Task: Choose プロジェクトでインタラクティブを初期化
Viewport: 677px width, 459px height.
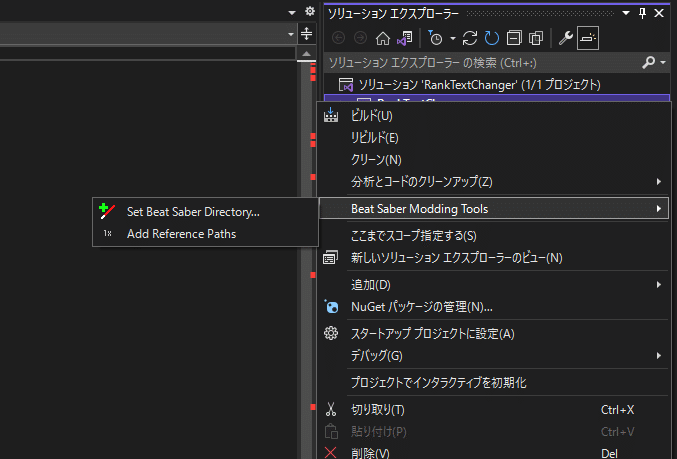Action: (x=494, y=383)
